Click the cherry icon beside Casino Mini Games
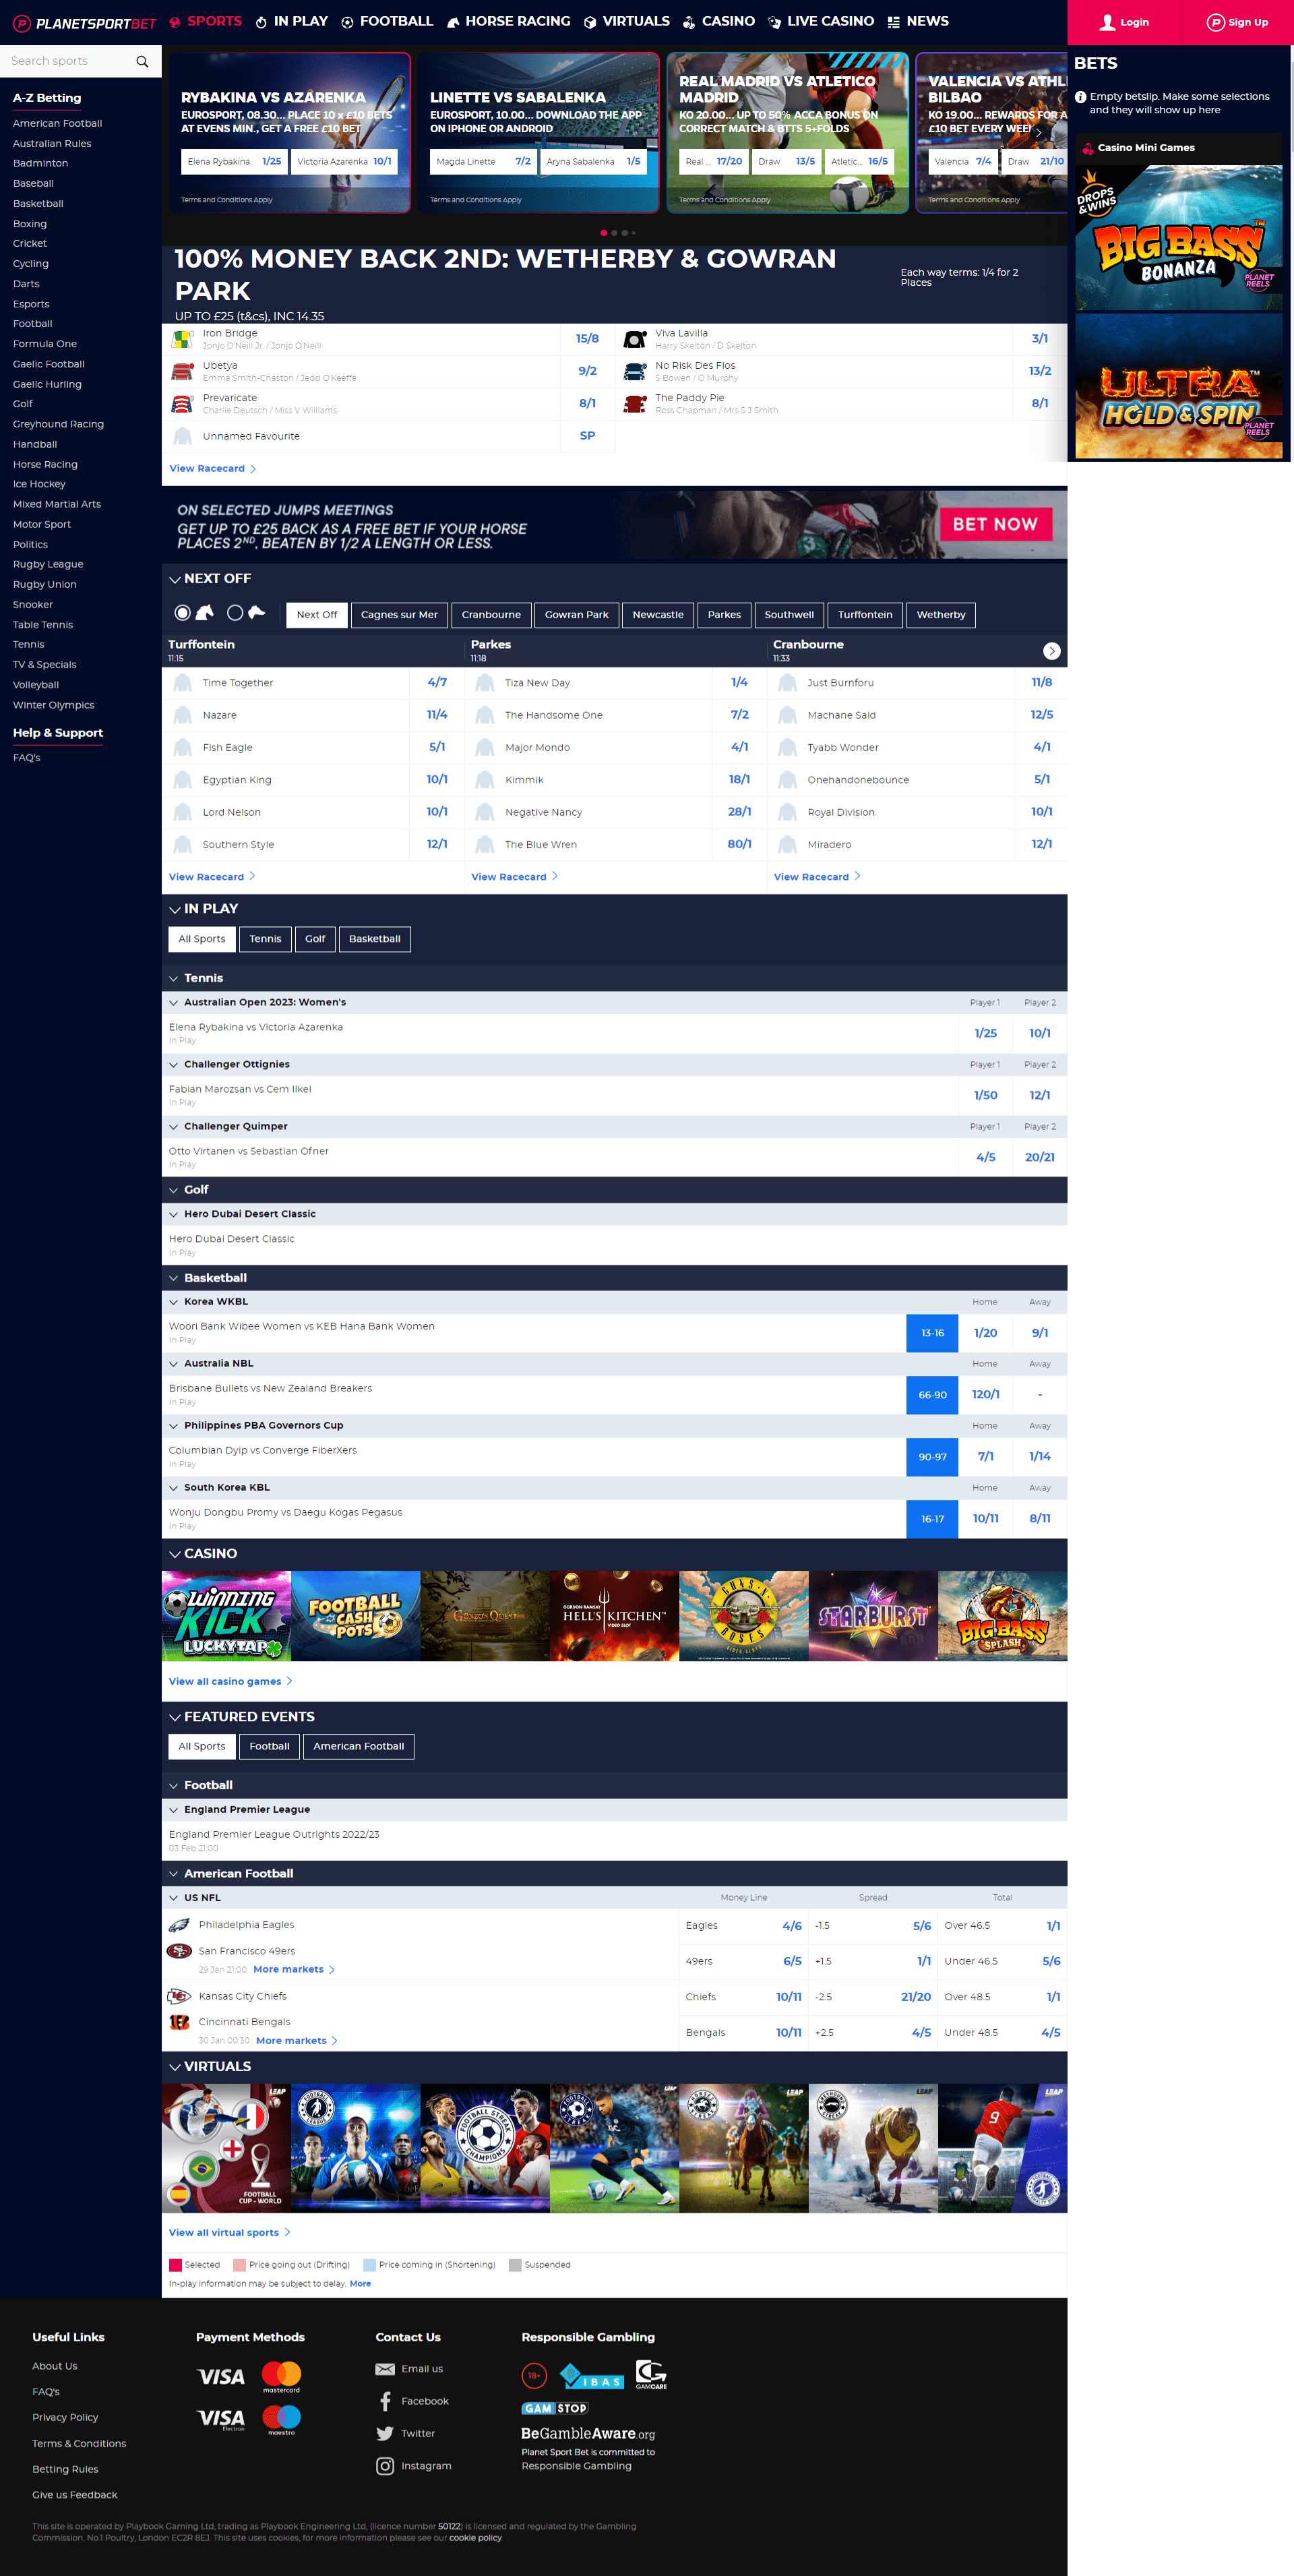Screen dimensions: 1294x2576 tap(1087, 148)
